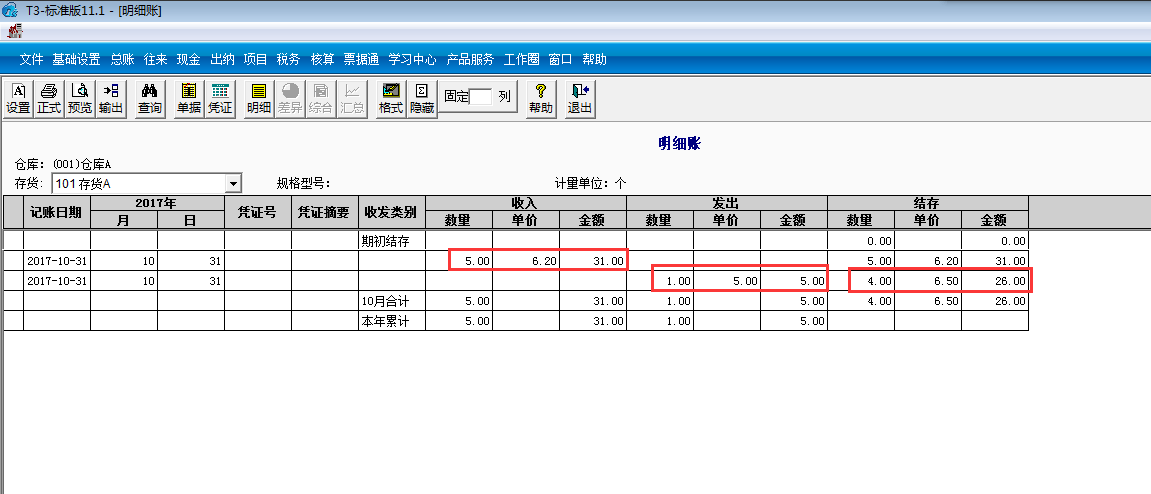The image size is (1151, 494).
Task: Click the 记账日期 column header
Action: point(57,212)
